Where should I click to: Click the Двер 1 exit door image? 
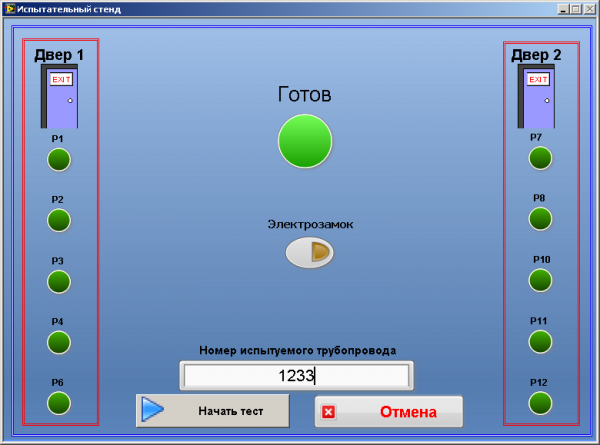click(59, 96)
